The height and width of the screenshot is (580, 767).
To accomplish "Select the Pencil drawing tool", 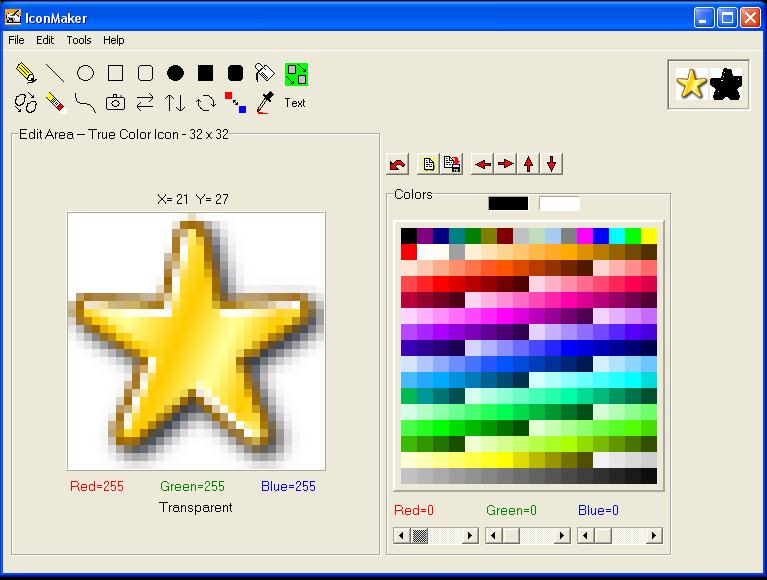I will 26,73.
